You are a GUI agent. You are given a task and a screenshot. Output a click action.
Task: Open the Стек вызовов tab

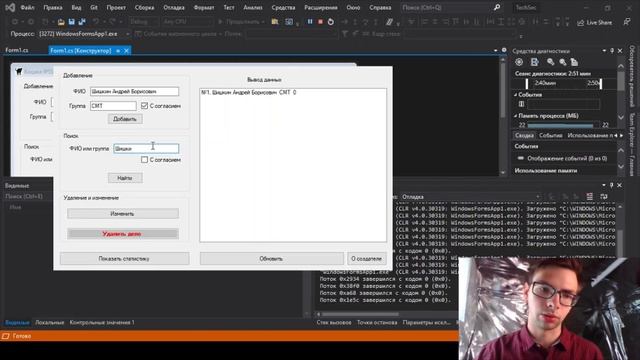pyautogui.click(x=334, y=322)
